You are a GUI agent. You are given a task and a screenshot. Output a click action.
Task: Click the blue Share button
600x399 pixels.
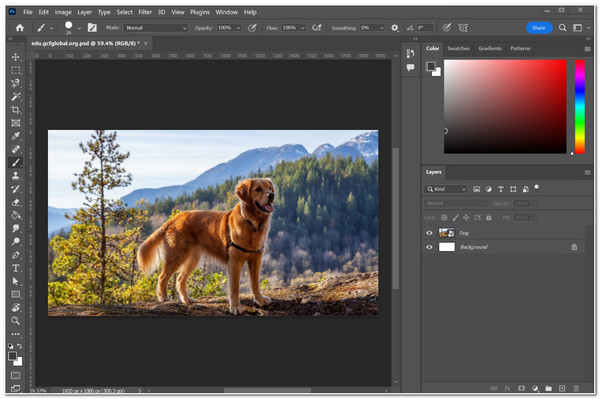[x=539, y=28]
